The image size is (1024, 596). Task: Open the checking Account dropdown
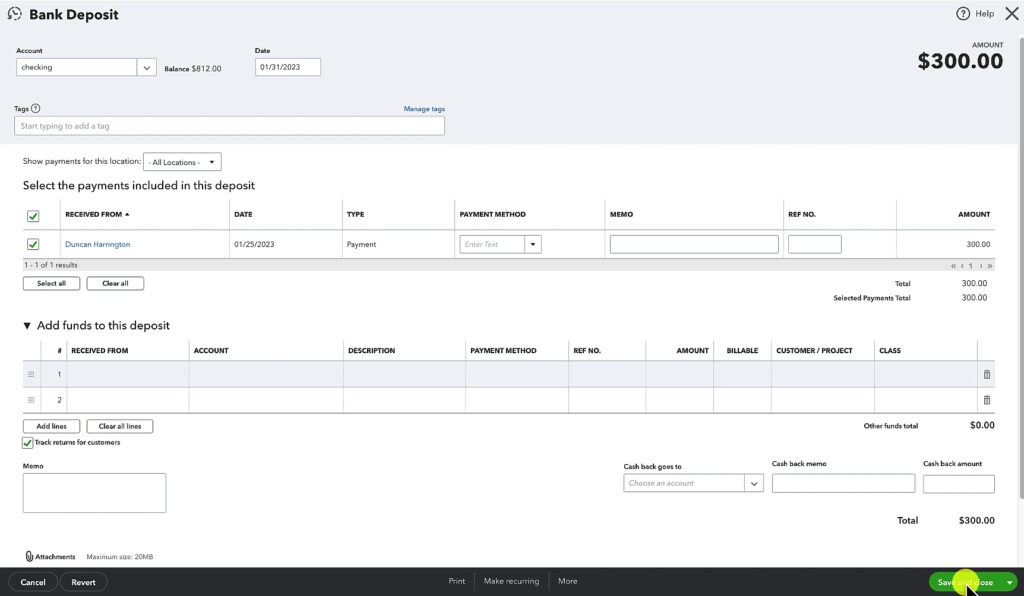click(x=146, y=66)
